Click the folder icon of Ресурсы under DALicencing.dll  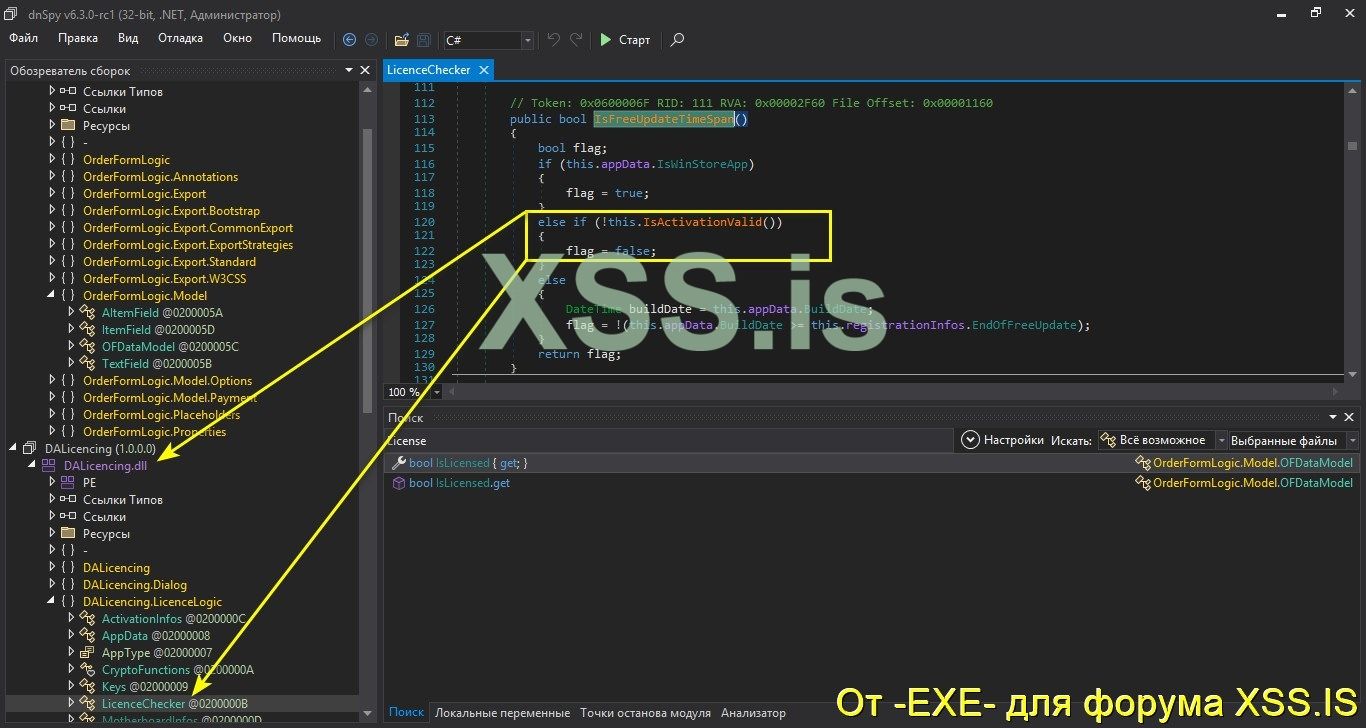click(x=68, y=534)
